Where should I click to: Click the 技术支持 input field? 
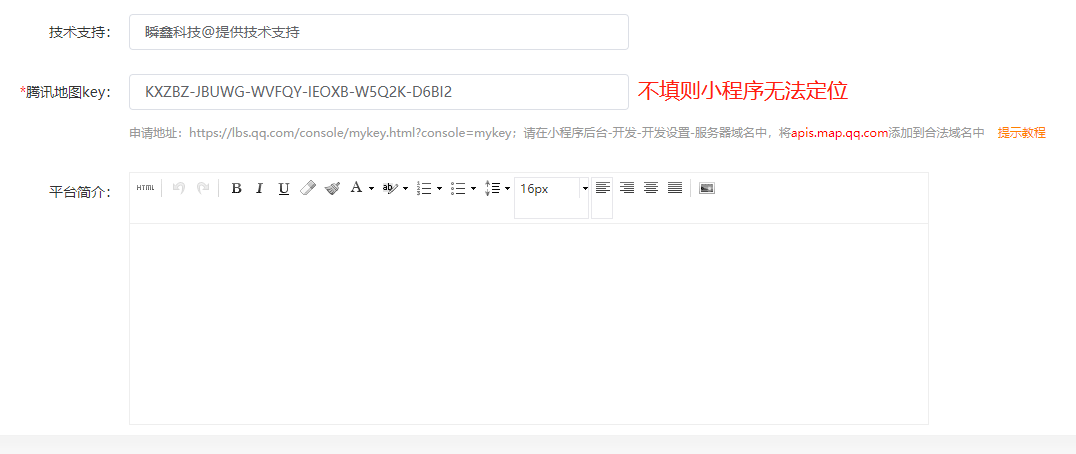379,32
